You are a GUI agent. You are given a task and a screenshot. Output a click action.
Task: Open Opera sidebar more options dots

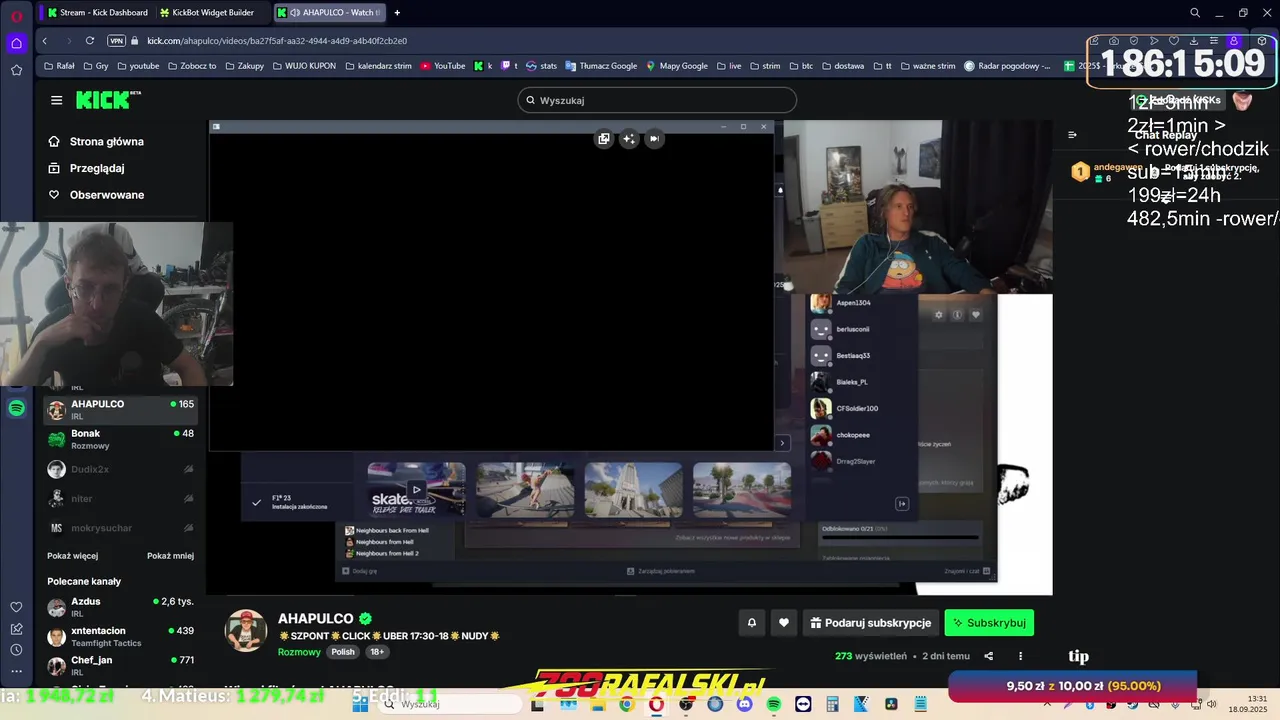pos(16,671)
